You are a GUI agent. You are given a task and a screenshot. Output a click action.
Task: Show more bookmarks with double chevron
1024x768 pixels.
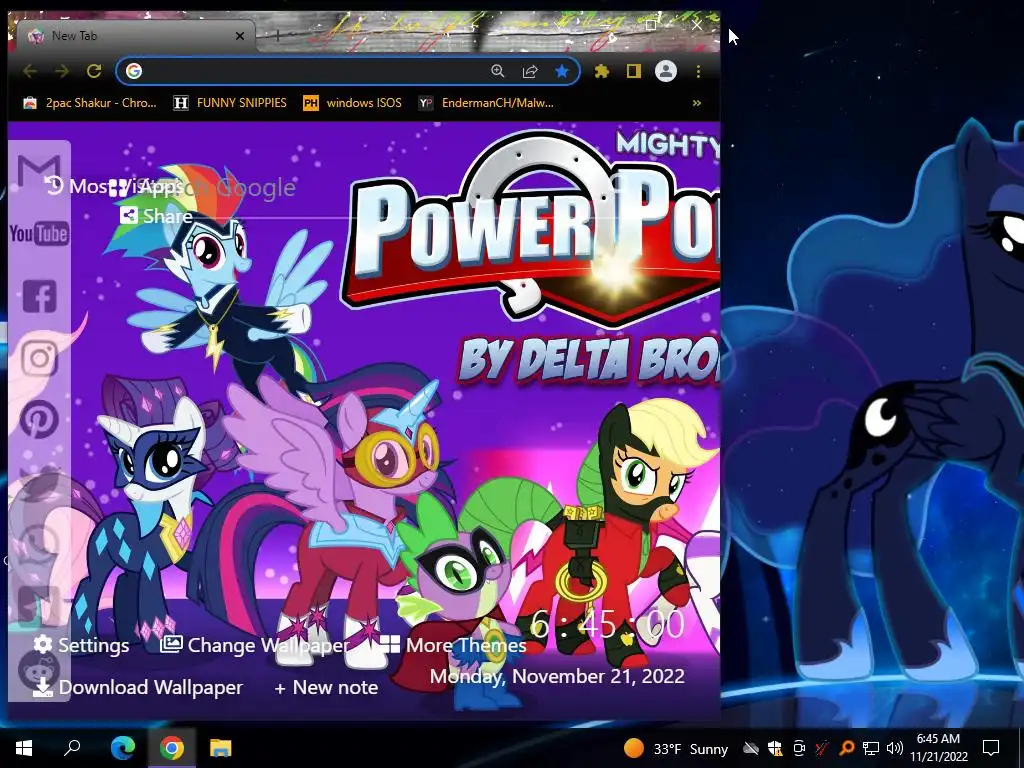pyautogui.click(x=697, y=103)
